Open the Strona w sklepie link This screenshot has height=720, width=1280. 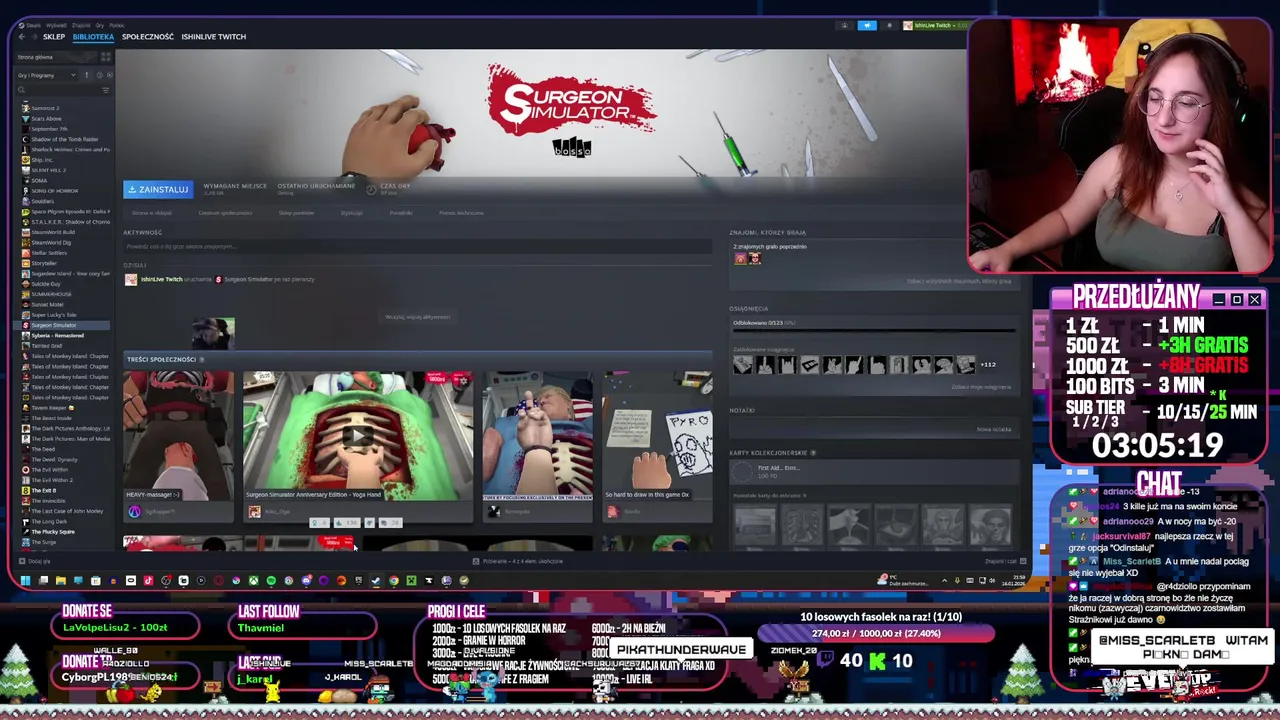[151, 213]
